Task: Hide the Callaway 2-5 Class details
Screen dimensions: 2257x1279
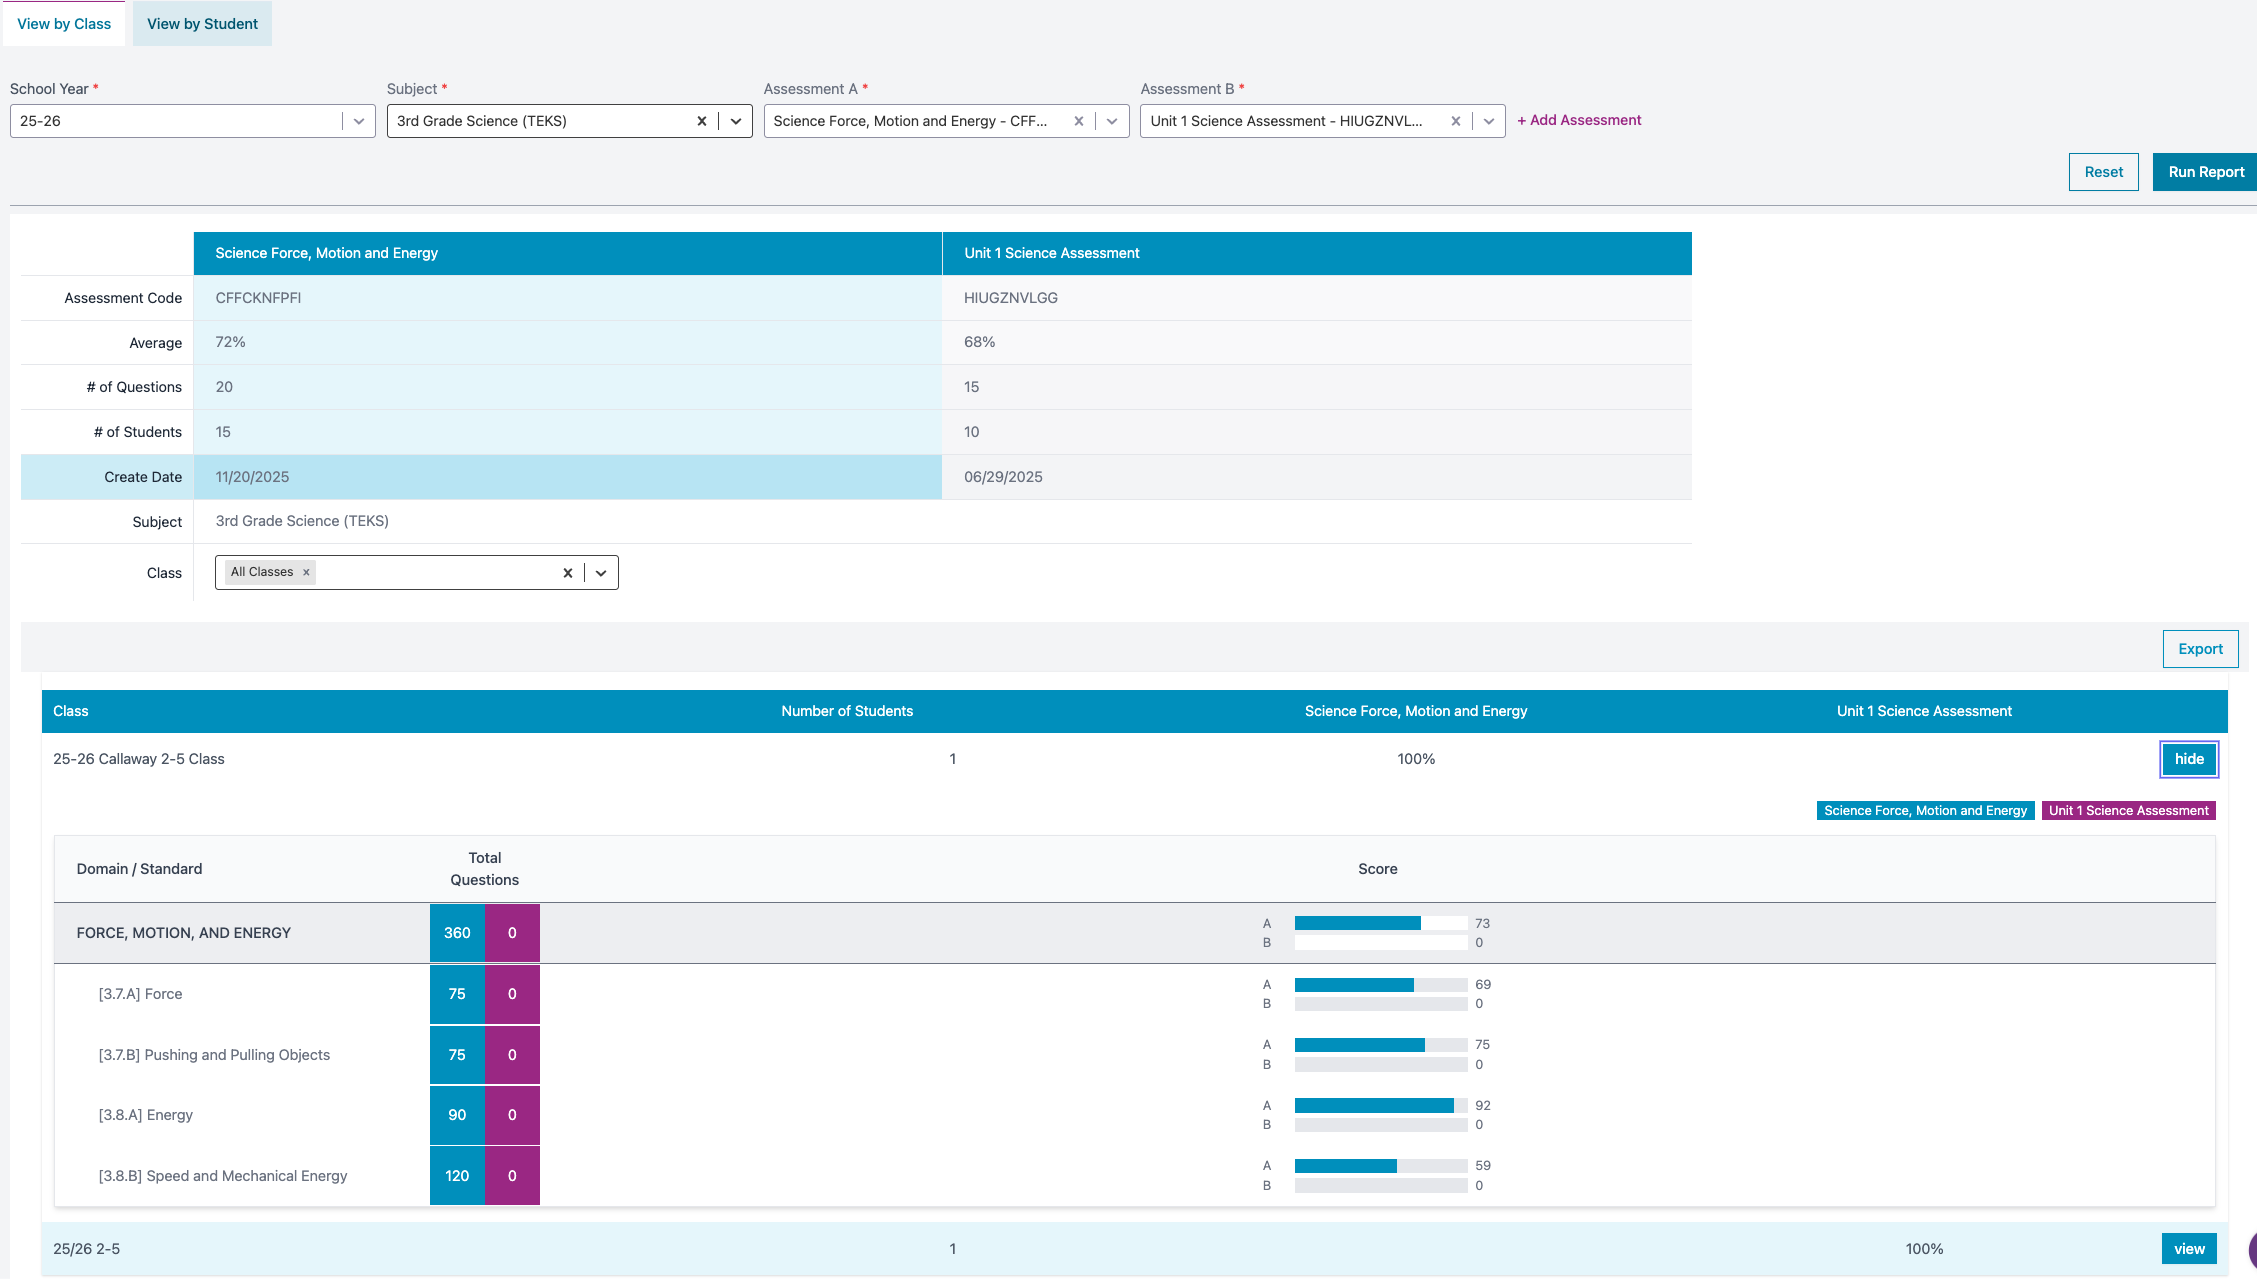Action: tap(2188, 759)
